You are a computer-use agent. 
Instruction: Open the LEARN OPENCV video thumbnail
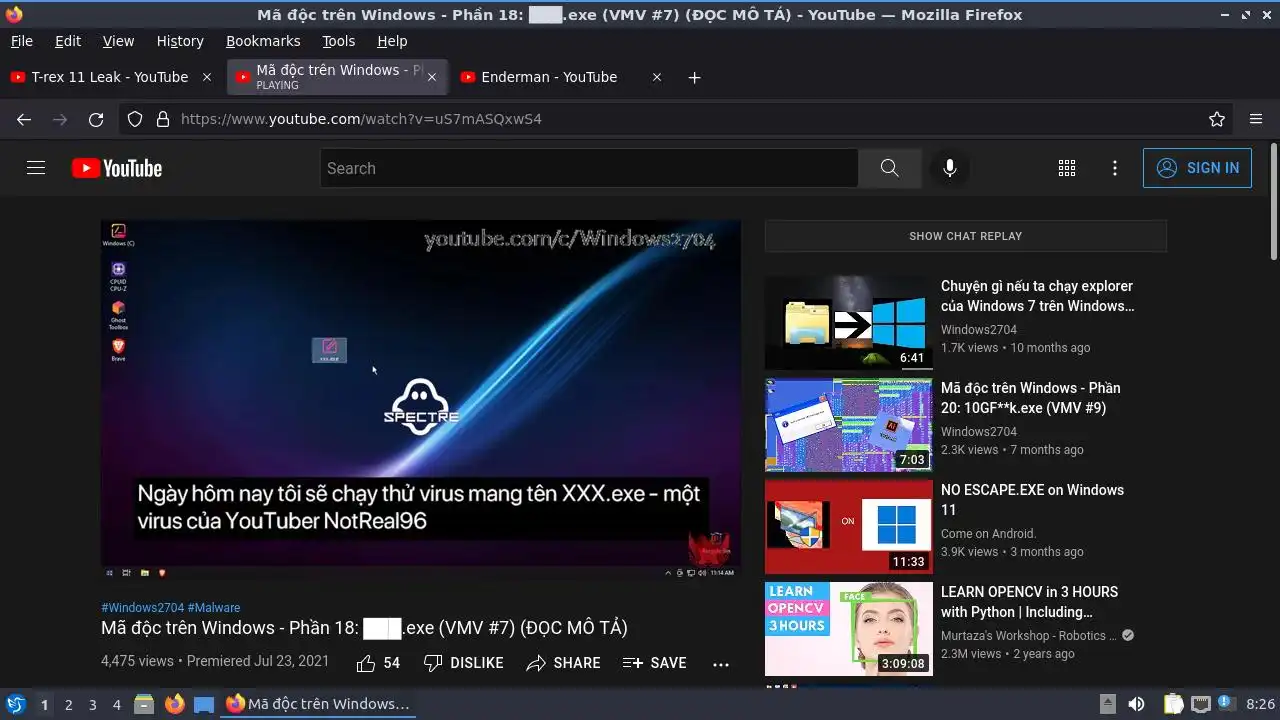[x=849, y=629]
